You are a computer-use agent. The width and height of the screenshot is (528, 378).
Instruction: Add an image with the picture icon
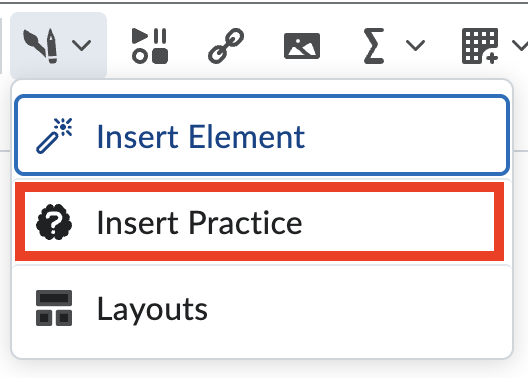(302, 46)
